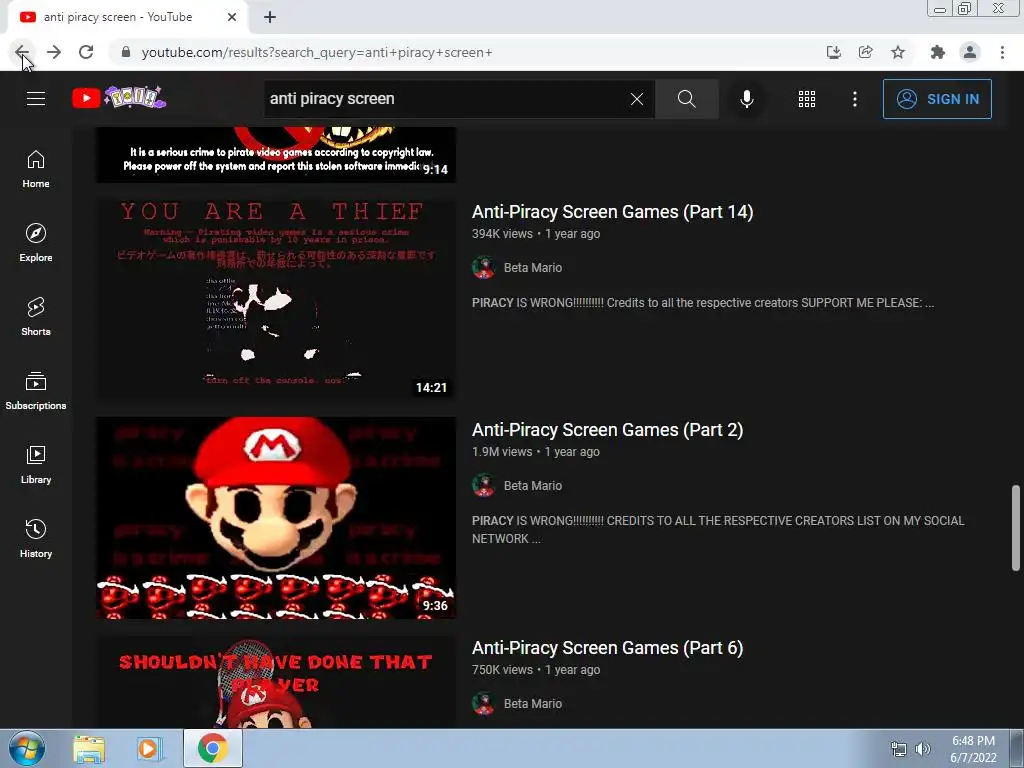Viewport: 1024px width, 768px height.
Task: Click the YouTube logo
Action: coord(119,98)
